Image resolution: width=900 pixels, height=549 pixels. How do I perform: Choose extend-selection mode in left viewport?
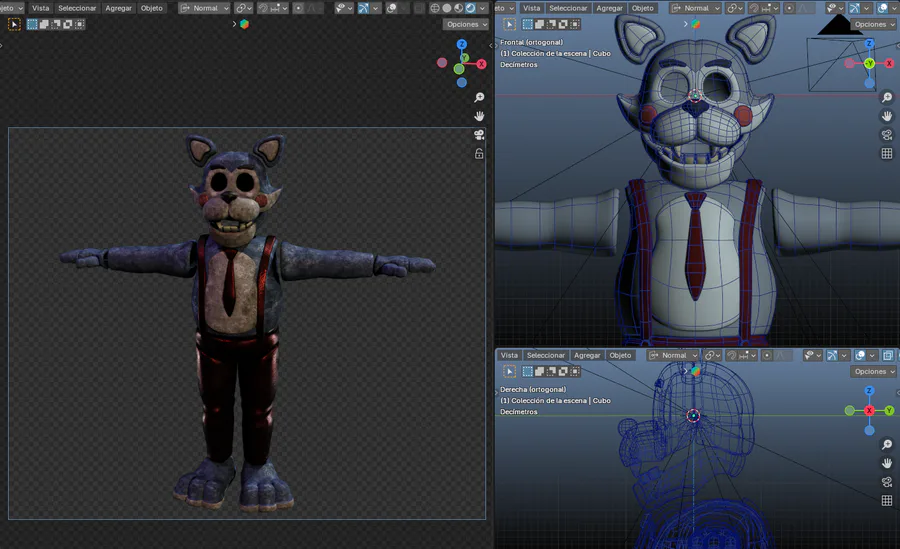pos(44,24)
